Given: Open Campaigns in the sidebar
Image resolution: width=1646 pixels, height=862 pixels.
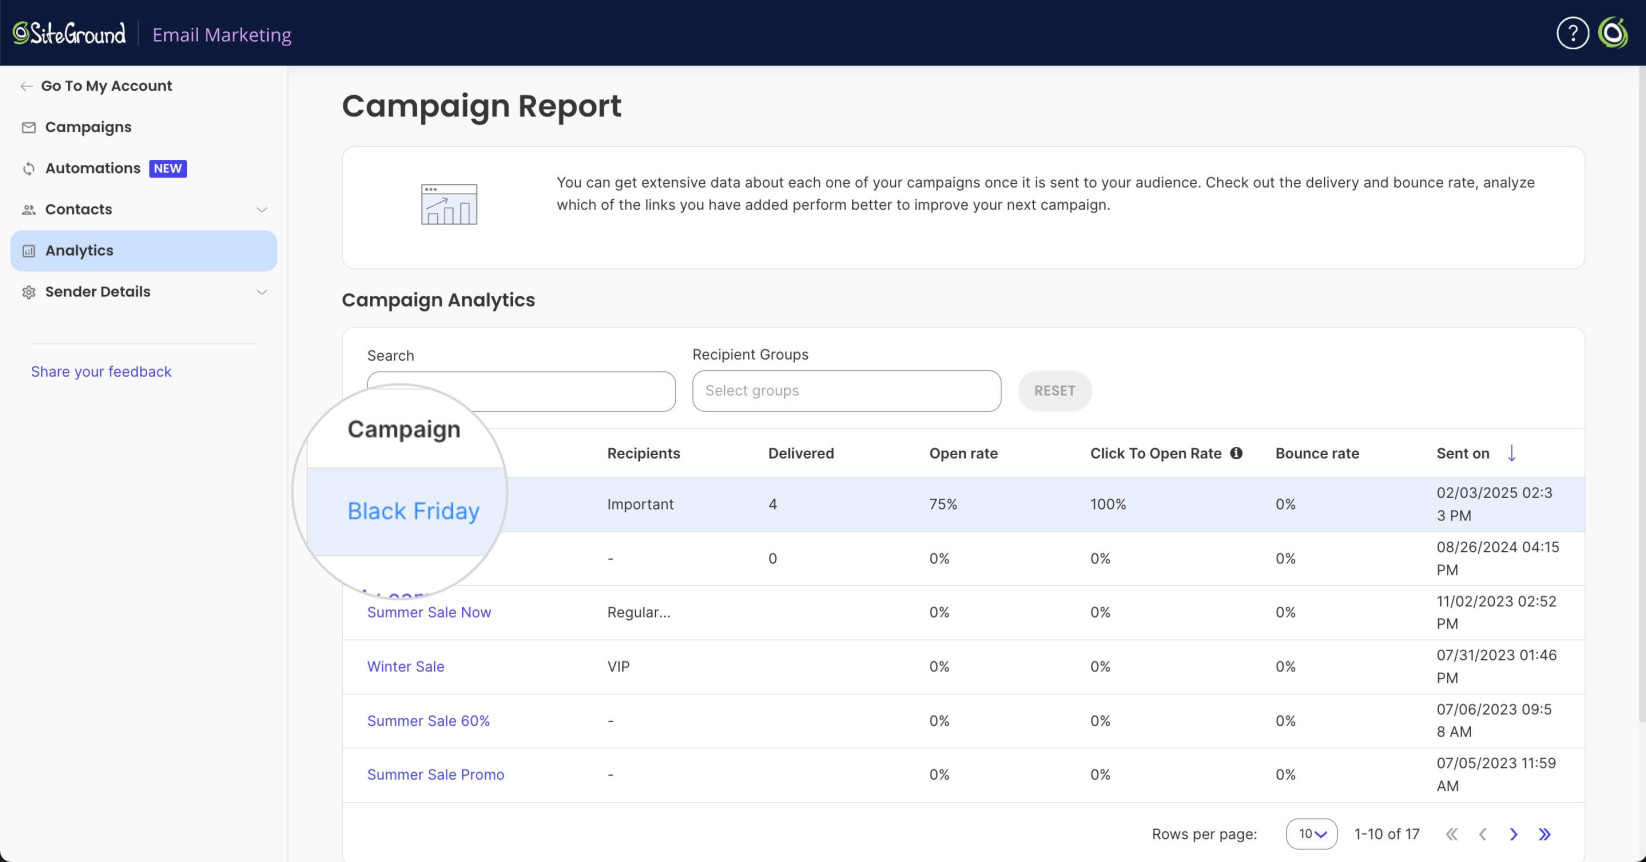Looking at the screenshot, I should [88, 127].
